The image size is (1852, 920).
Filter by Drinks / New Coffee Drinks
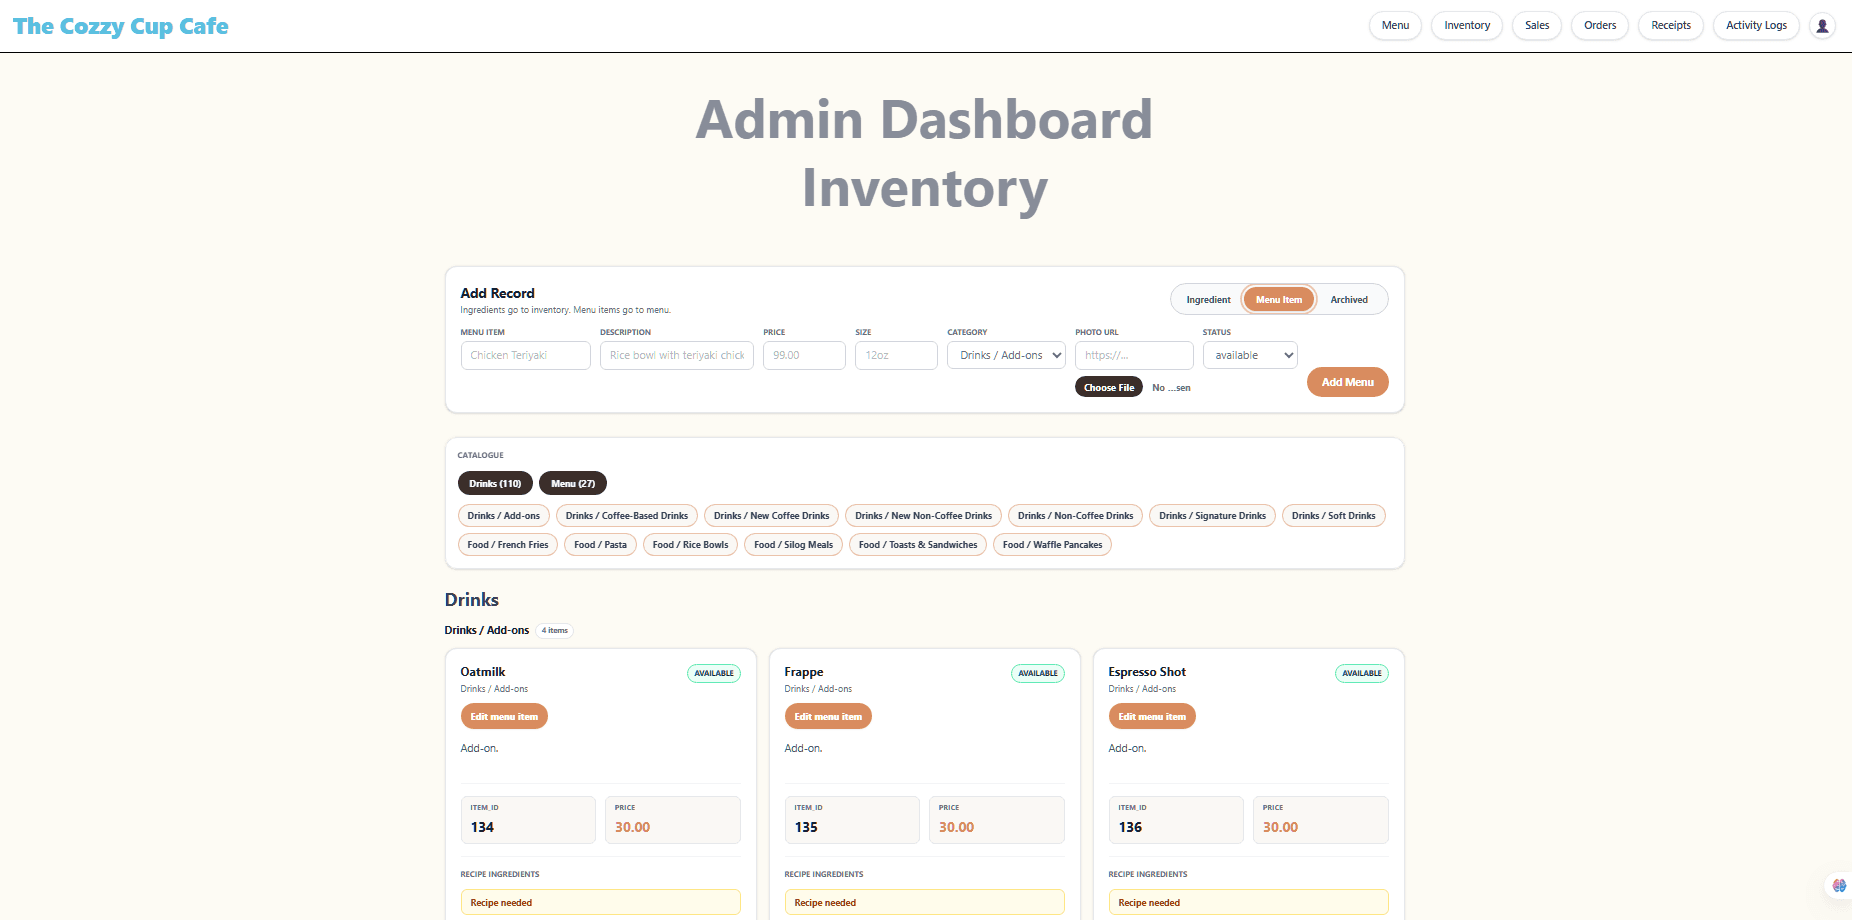[772, 516]
